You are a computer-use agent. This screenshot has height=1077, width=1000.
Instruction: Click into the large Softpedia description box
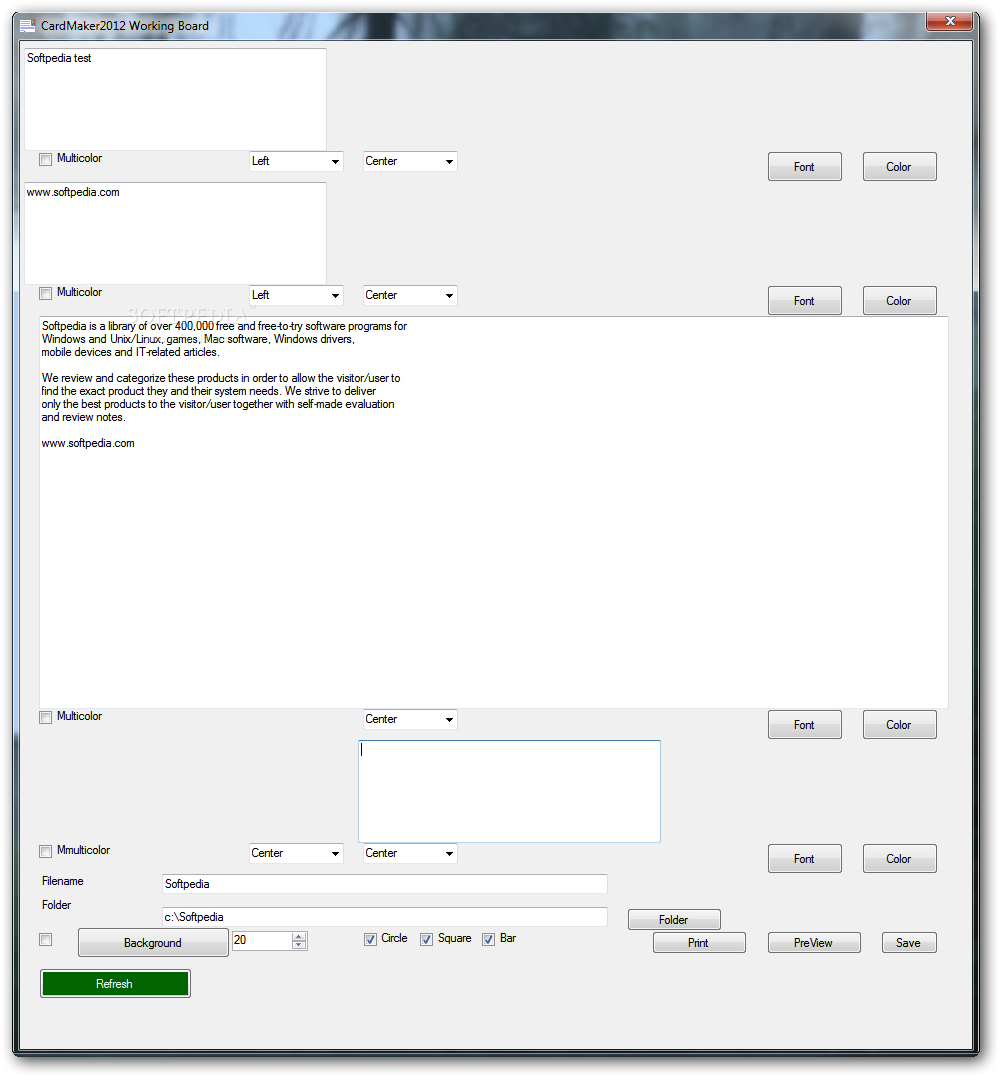click(x=494, y=512)
